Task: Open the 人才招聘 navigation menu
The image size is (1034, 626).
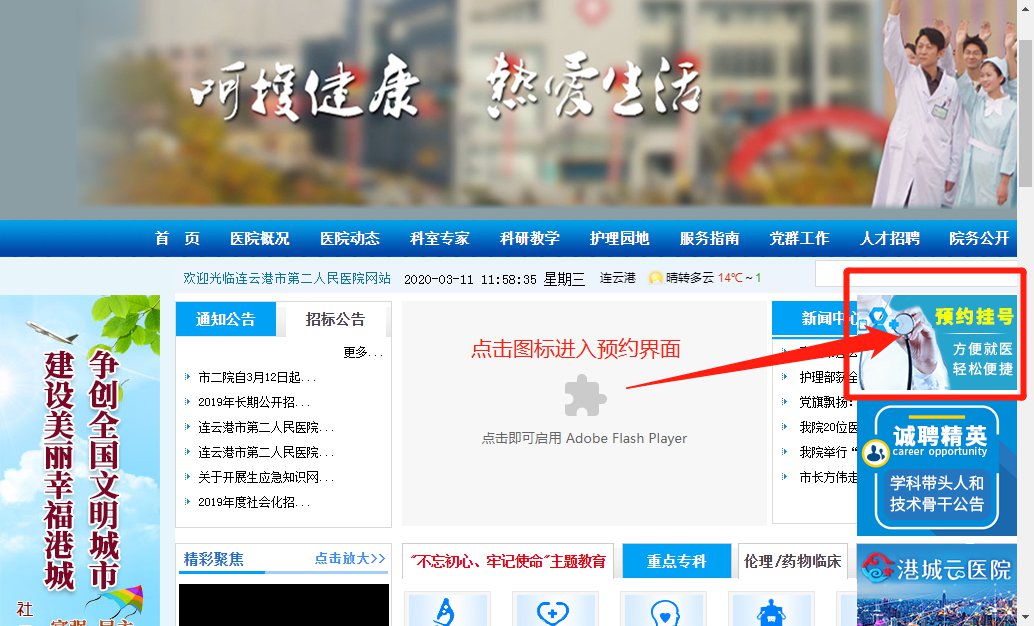Action: [890, 239]
